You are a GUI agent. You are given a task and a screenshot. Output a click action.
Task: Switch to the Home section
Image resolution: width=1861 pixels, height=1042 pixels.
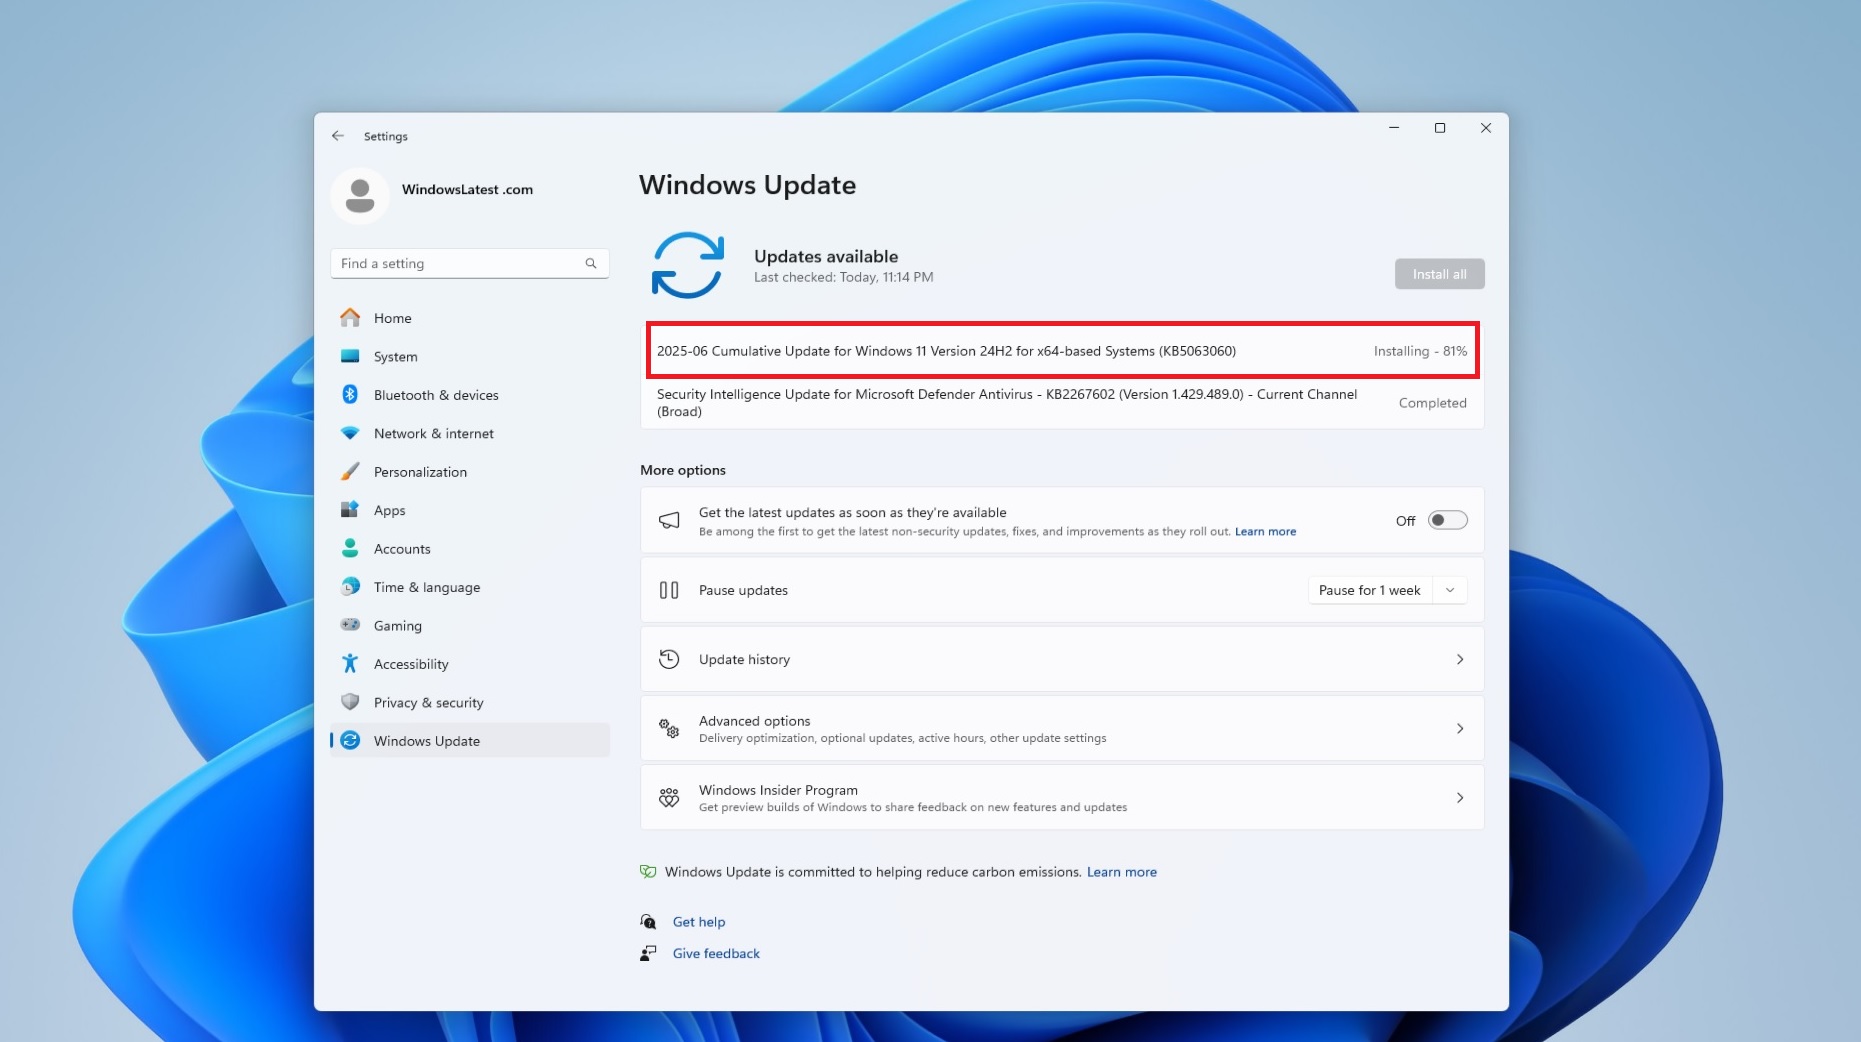tap(393, 317)
